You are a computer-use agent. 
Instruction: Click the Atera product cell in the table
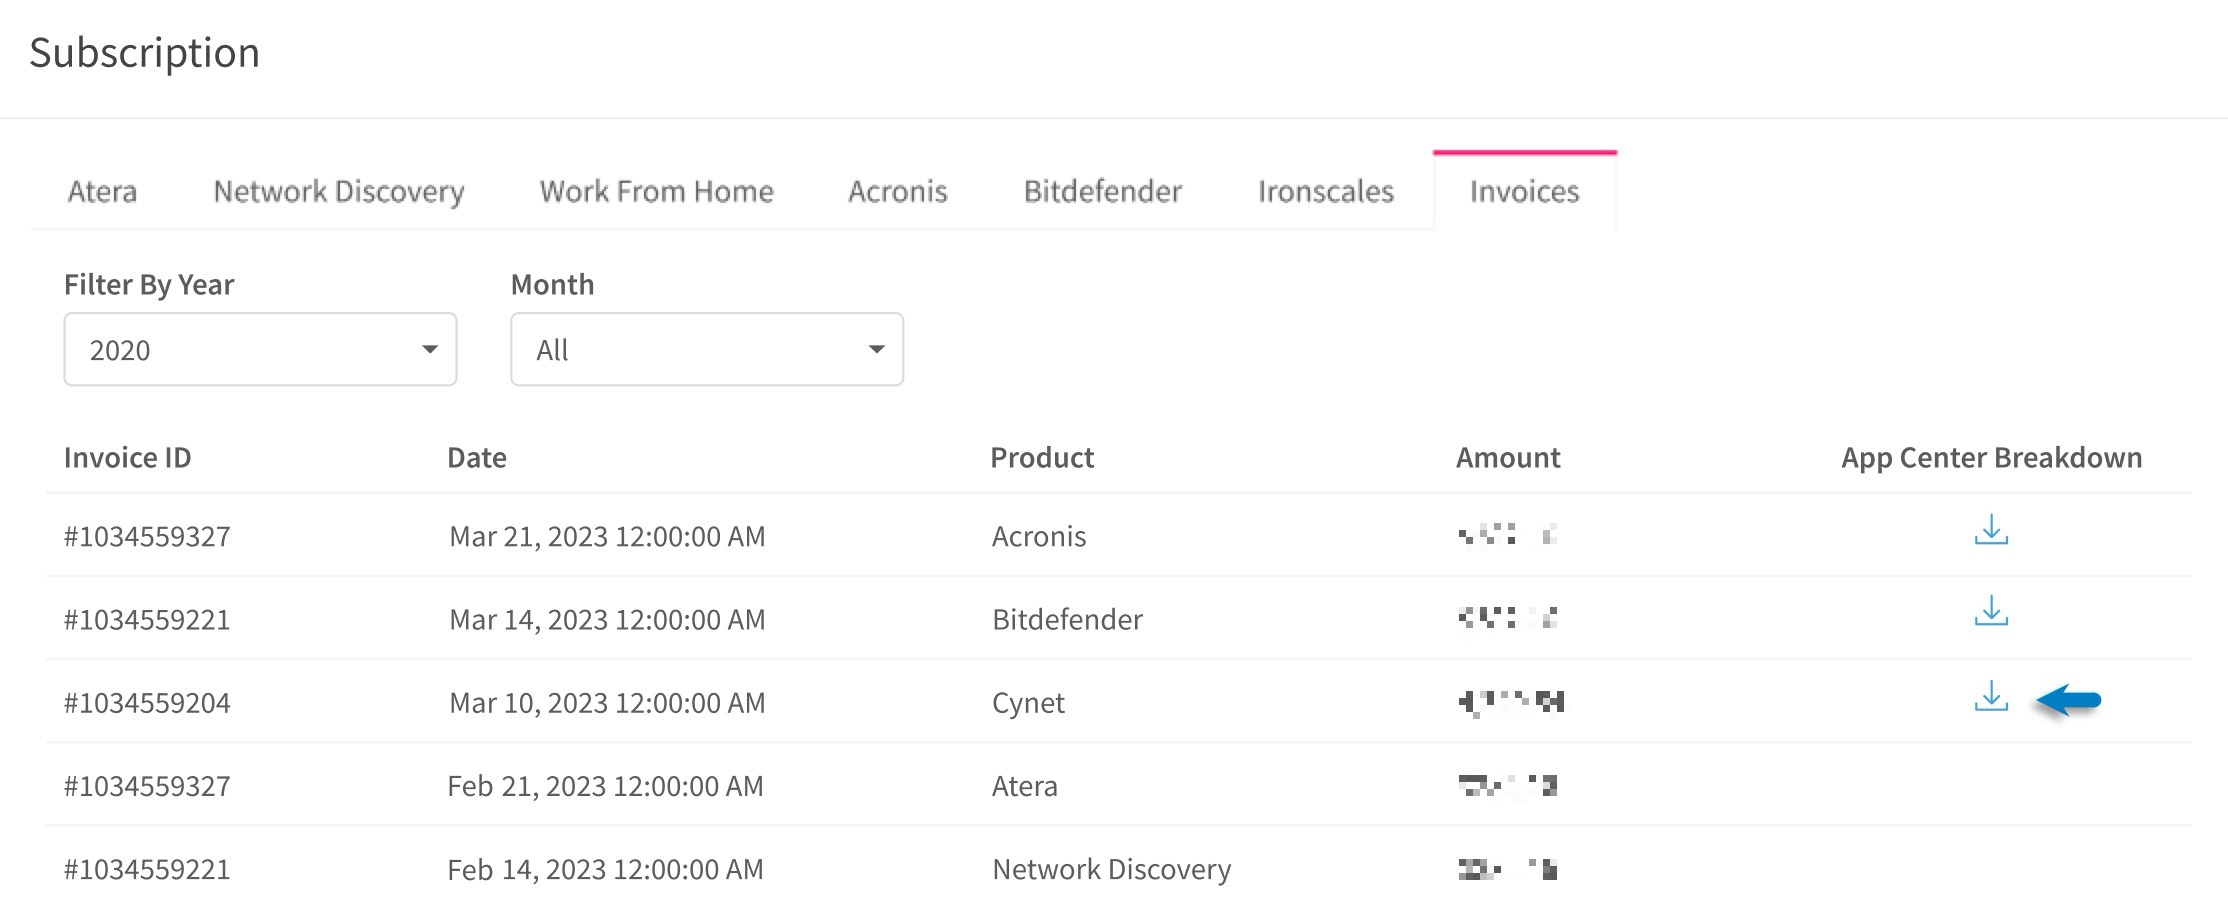coord(1025,786)
